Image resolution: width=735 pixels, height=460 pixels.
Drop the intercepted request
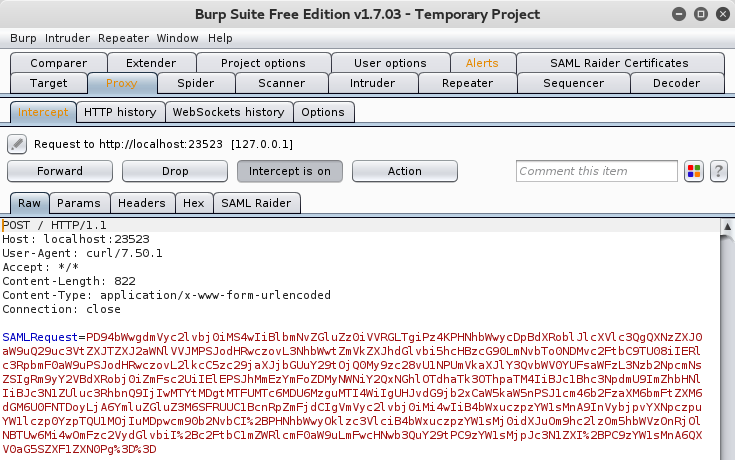point(175,171)
